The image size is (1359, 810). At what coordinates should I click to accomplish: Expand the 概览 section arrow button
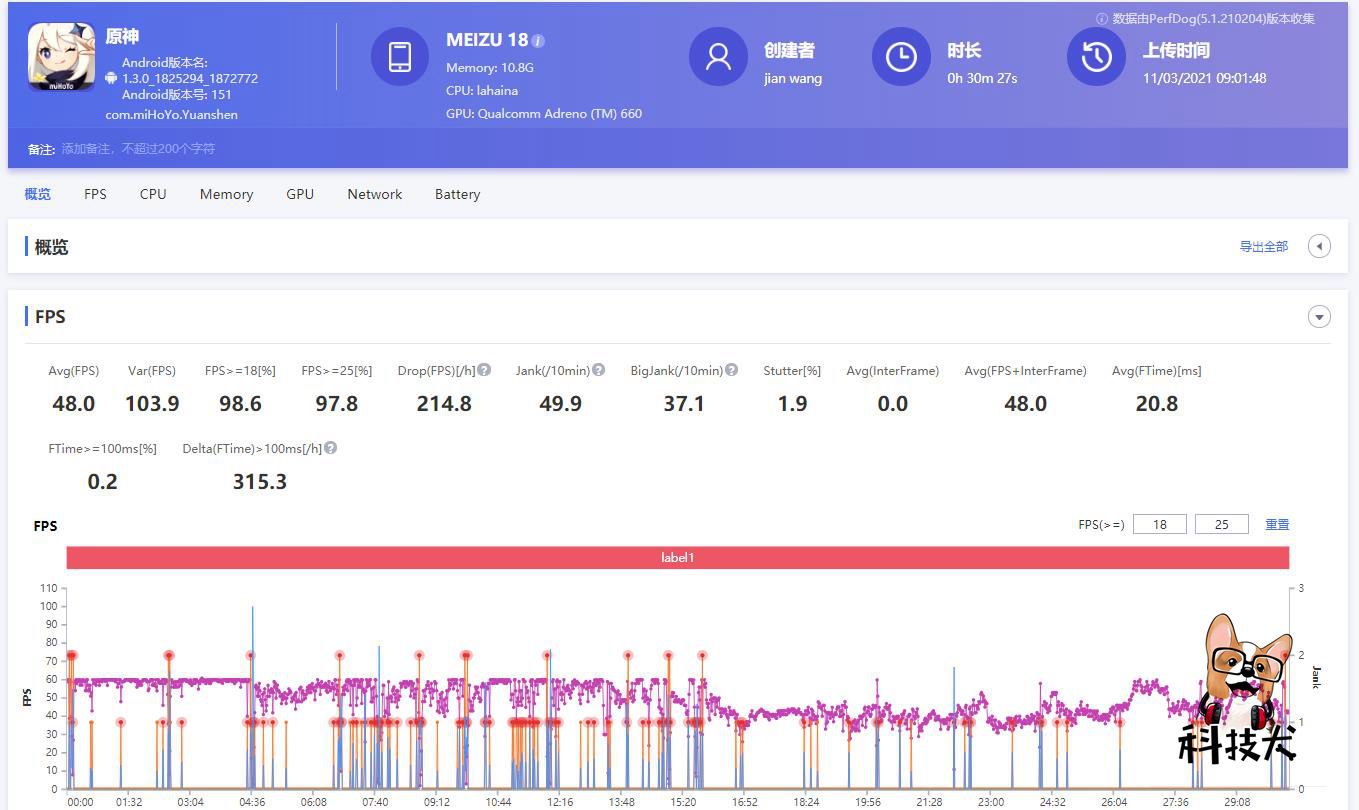(x=1319, y=246)
